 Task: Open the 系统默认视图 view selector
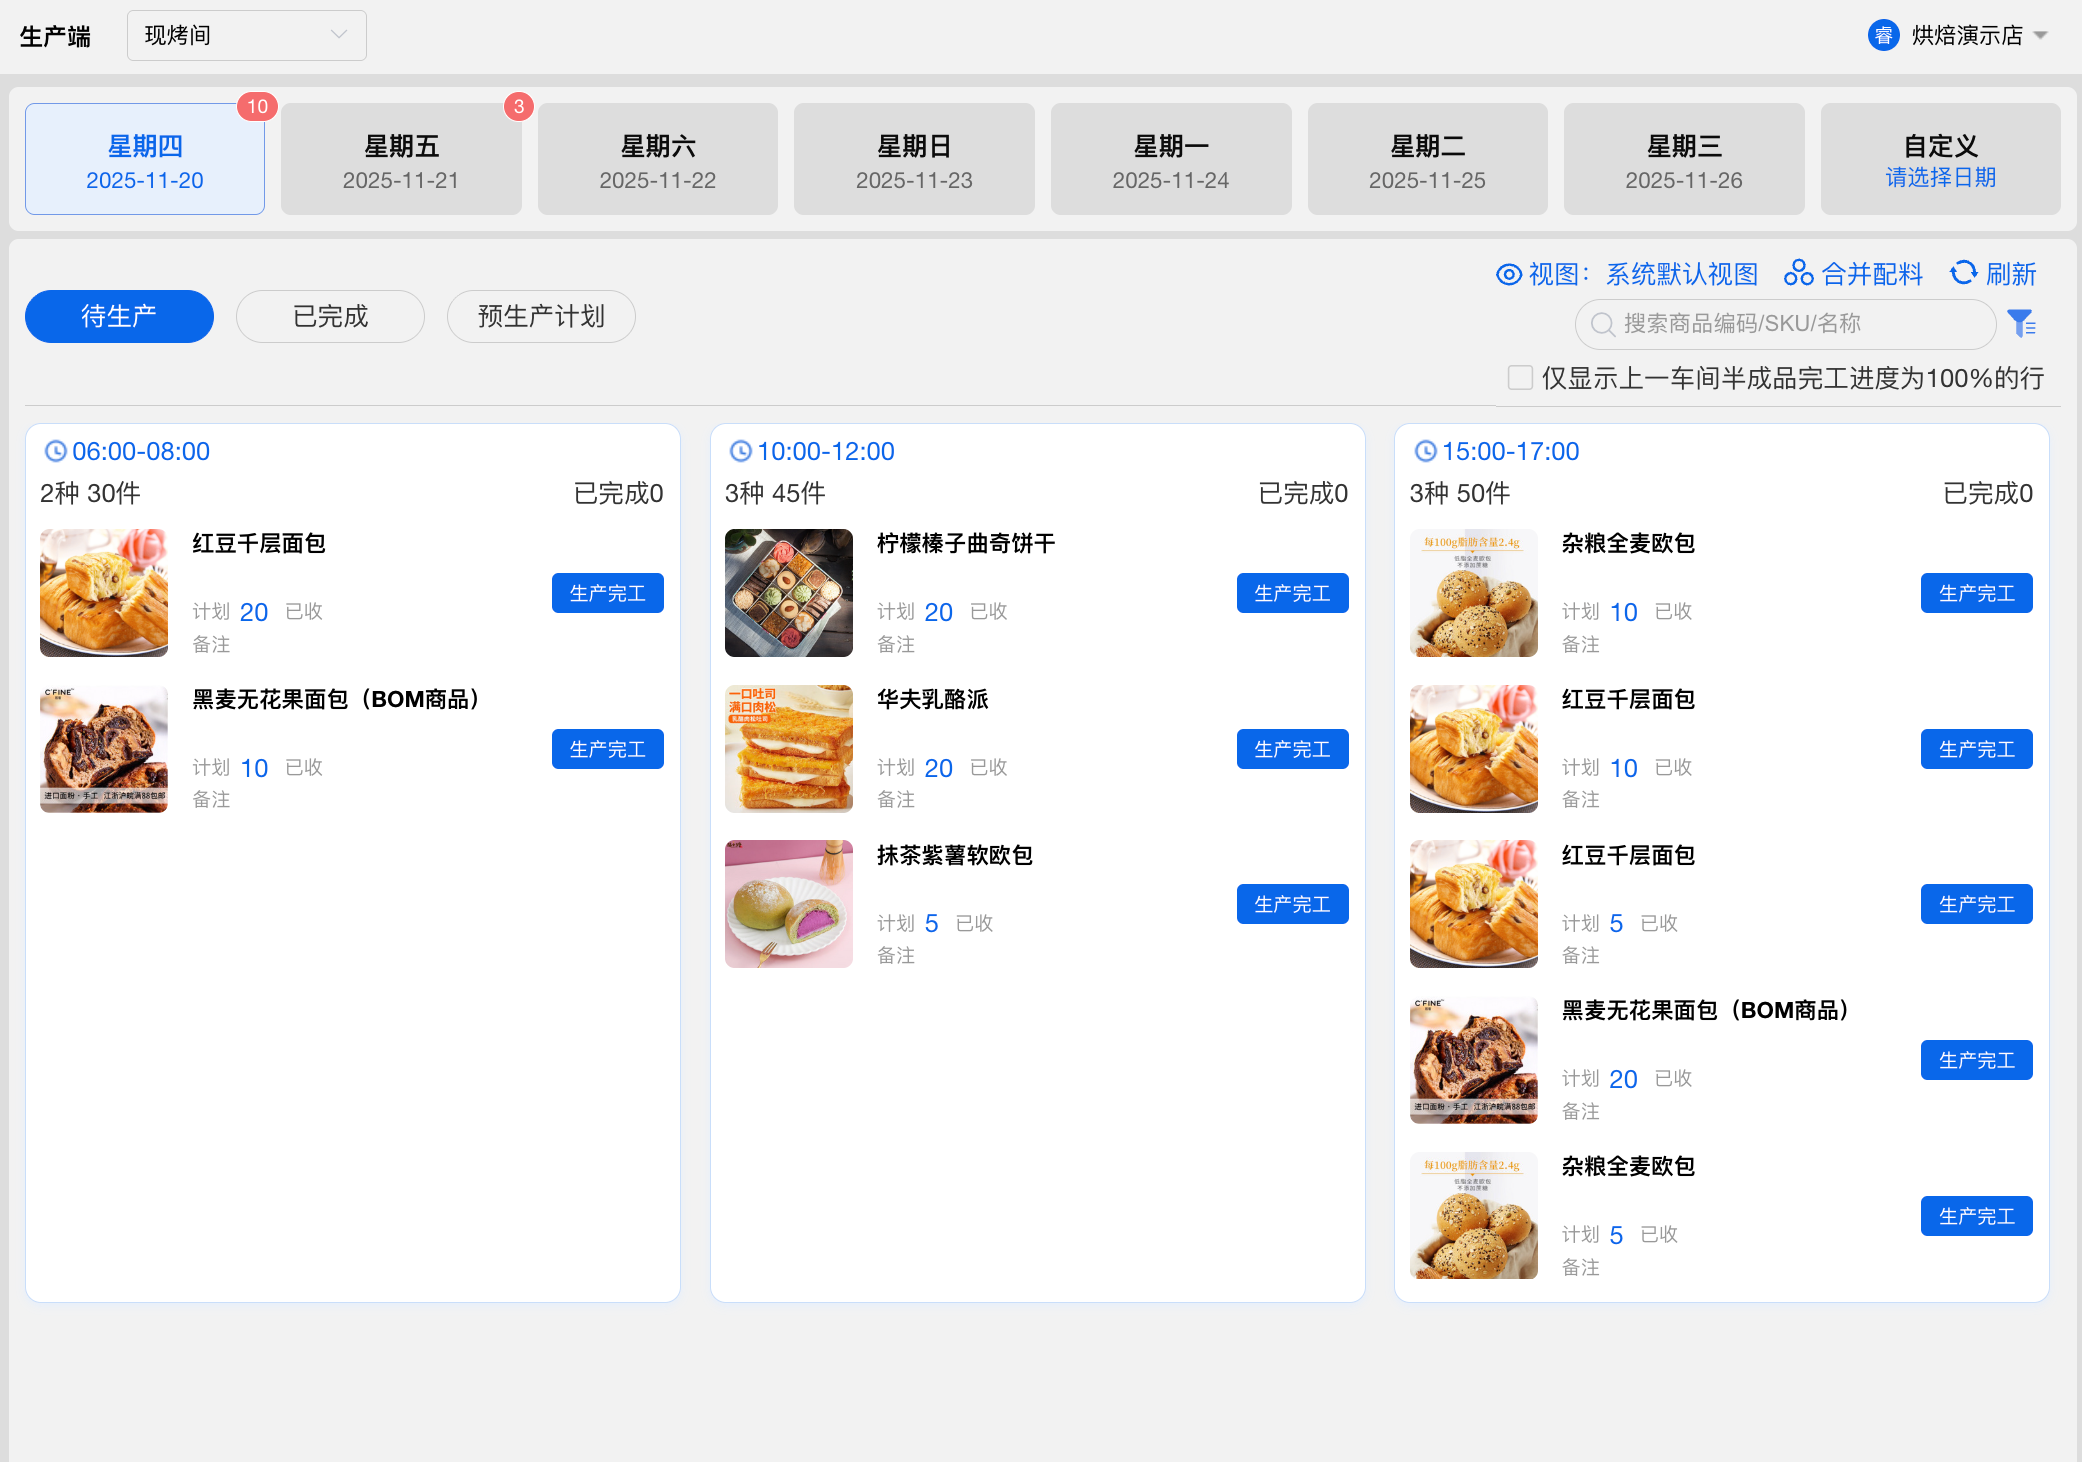pyautogui.click(x=1681, y=274)
